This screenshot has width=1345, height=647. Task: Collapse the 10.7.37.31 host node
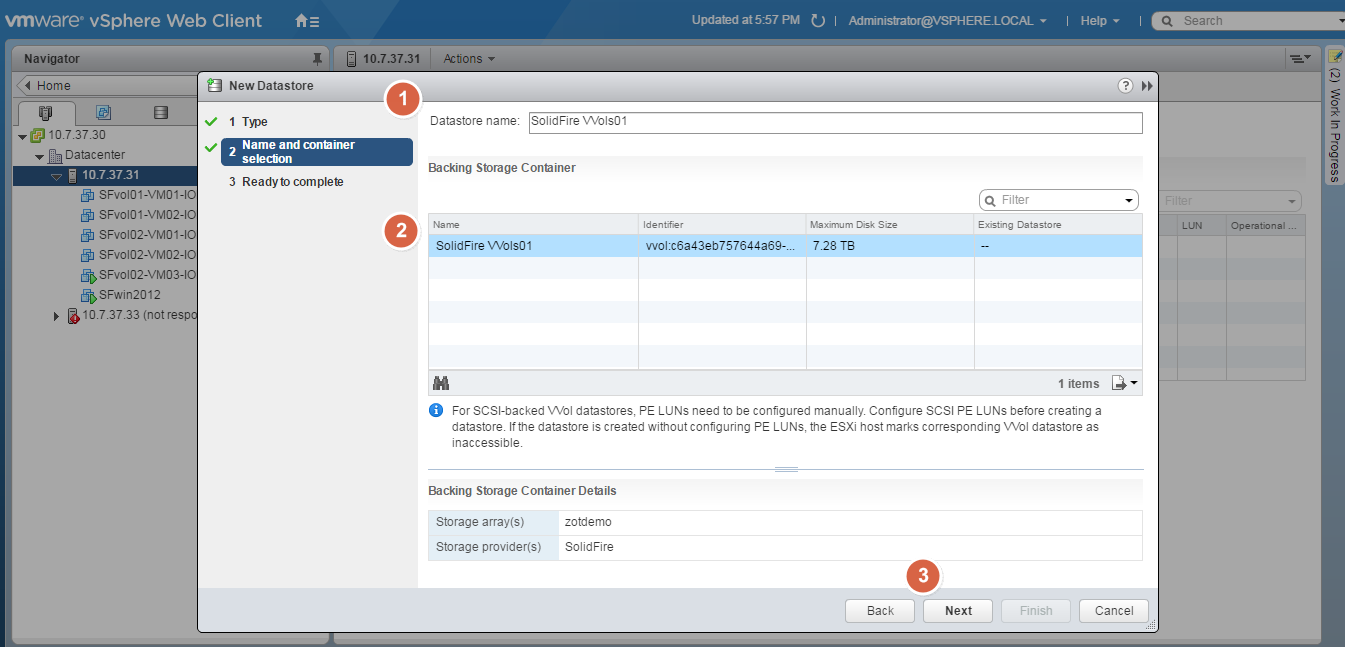coord(56,176)
